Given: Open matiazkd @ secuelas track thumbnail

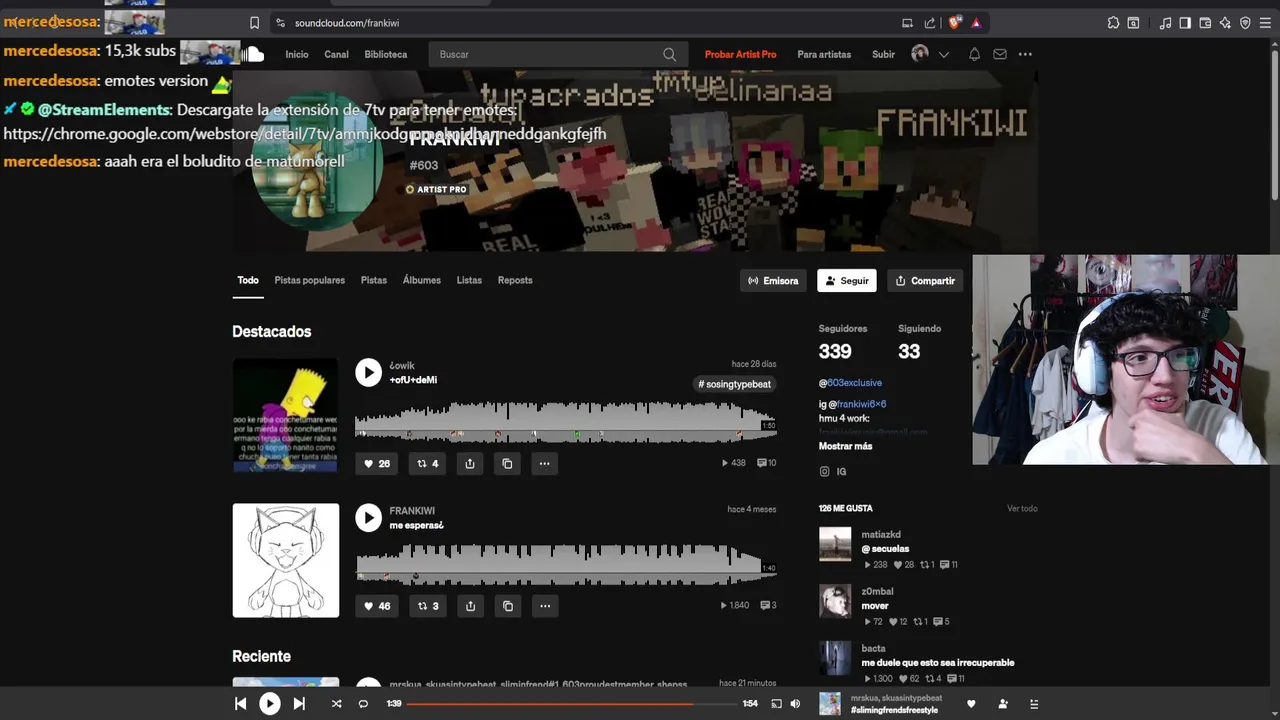Looking at the screenshot, I should click(835, 544).
